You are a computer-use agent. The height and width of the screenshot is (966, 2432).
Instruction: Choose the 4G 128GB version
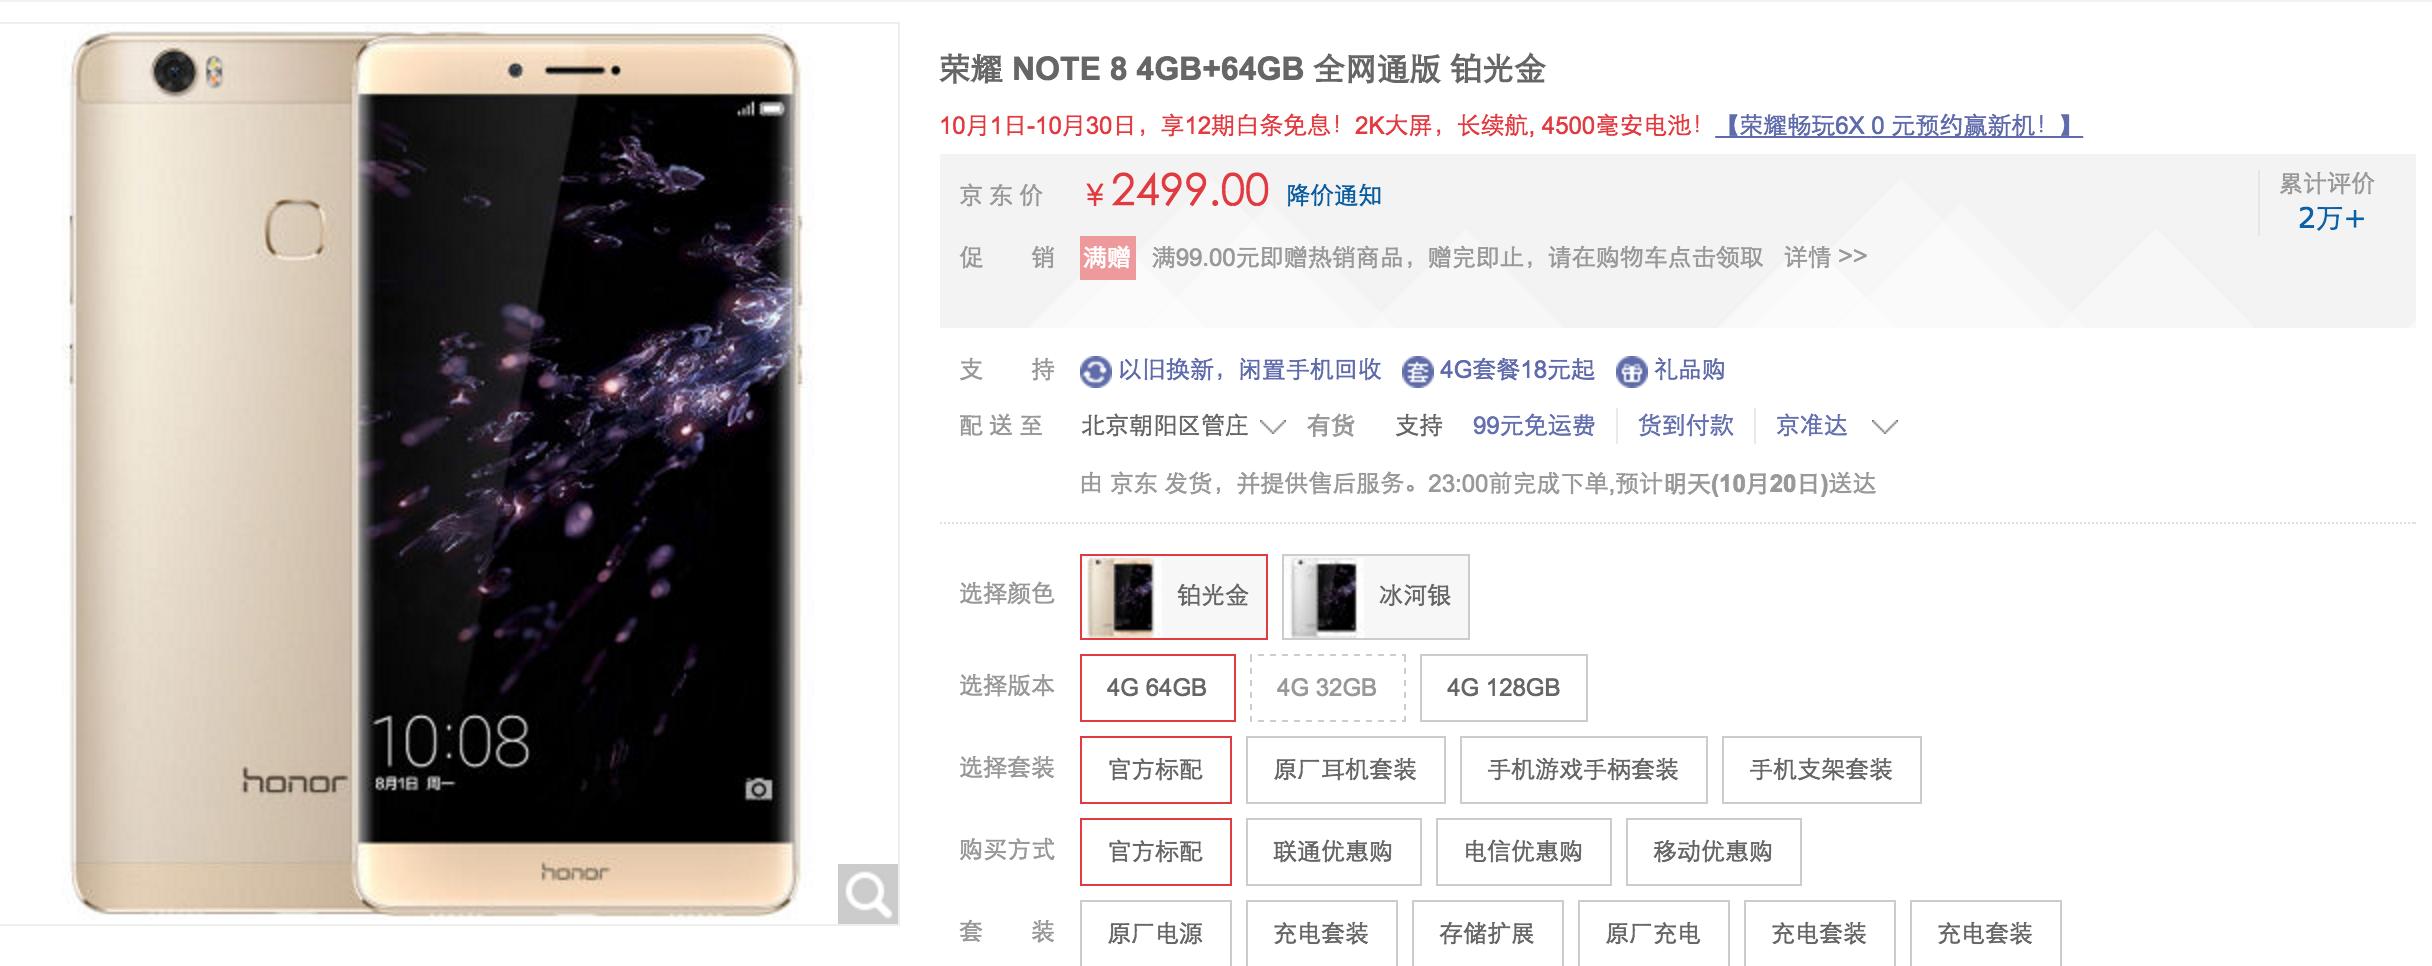point(1503,688)
